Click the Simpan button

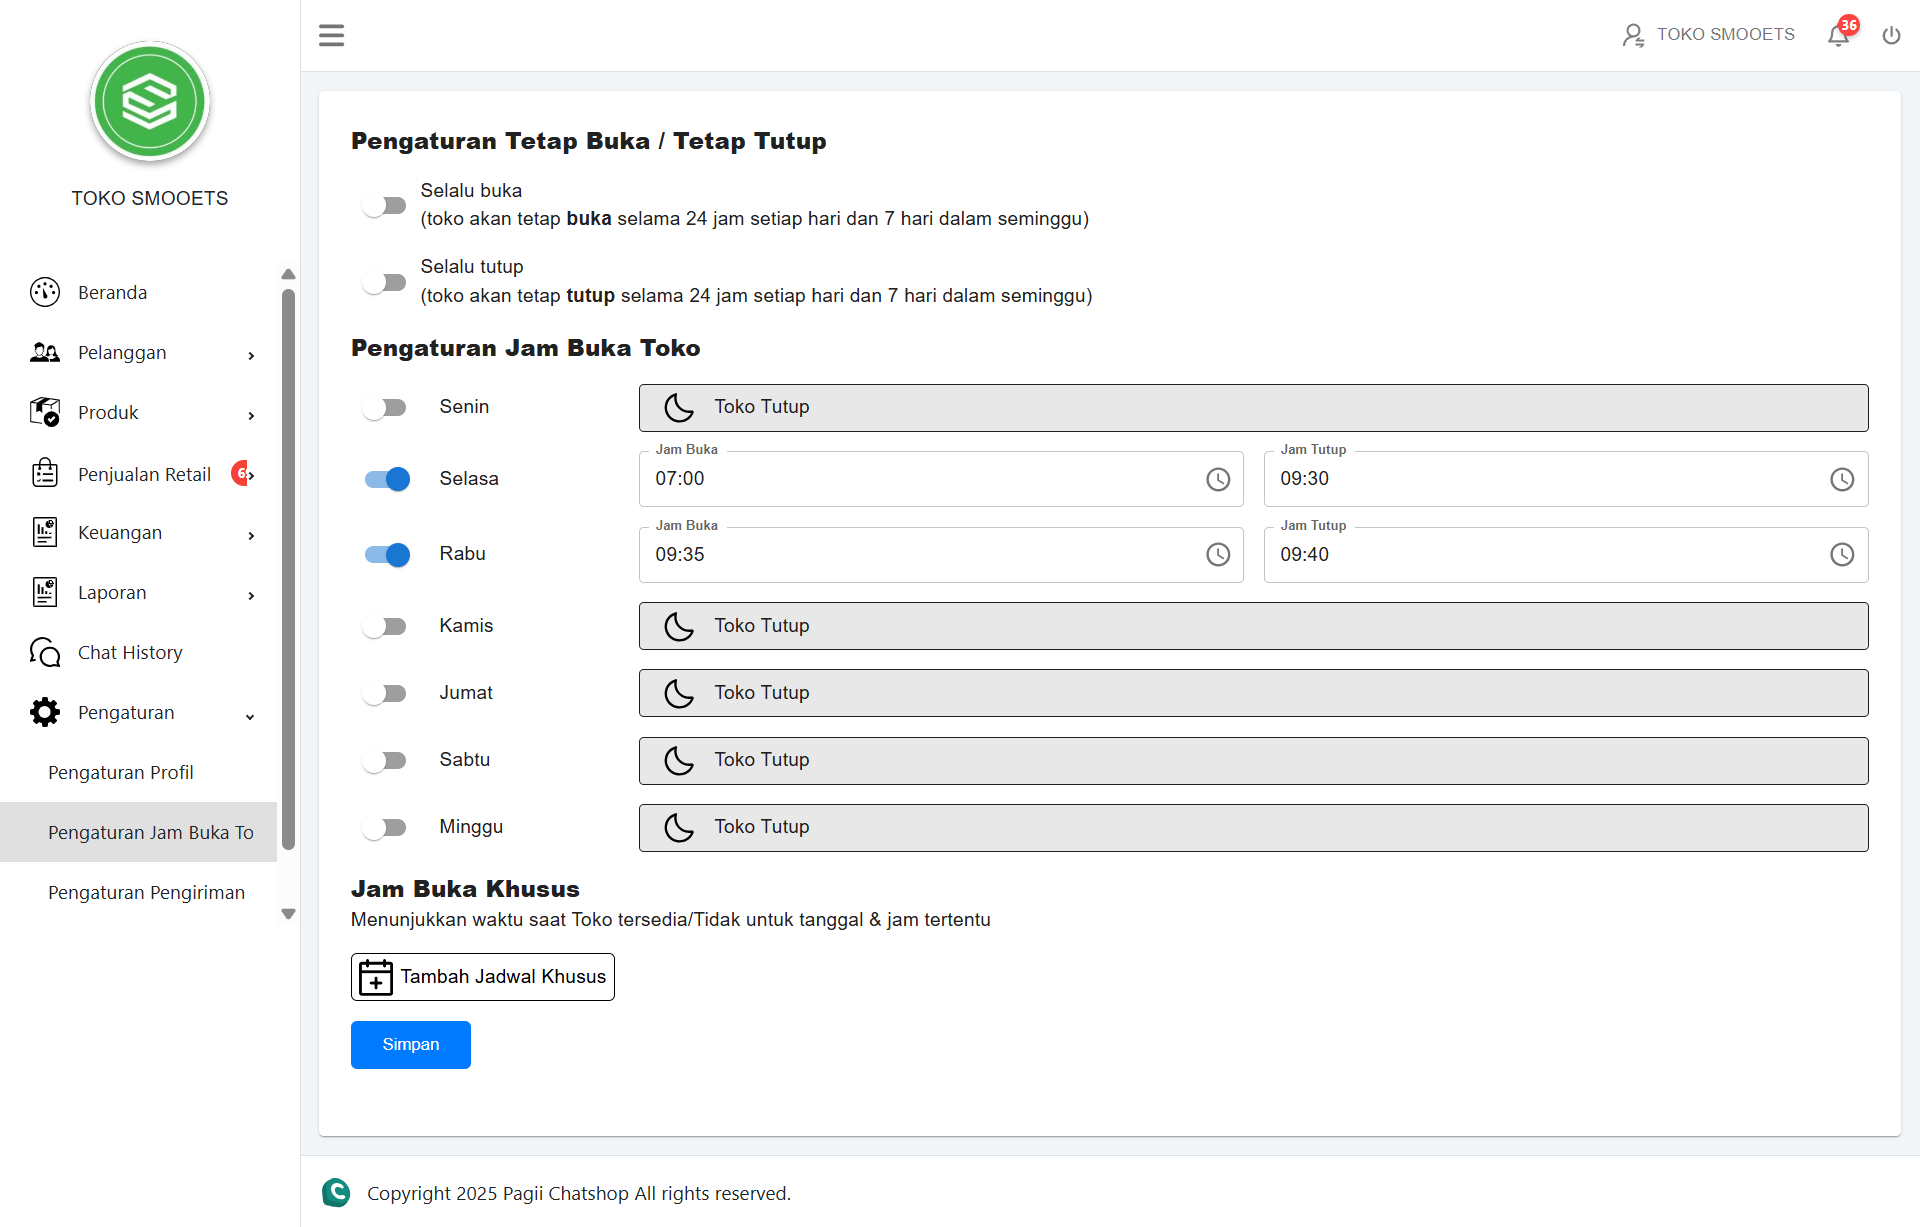pyautogui.click(x=410, y=1044)
